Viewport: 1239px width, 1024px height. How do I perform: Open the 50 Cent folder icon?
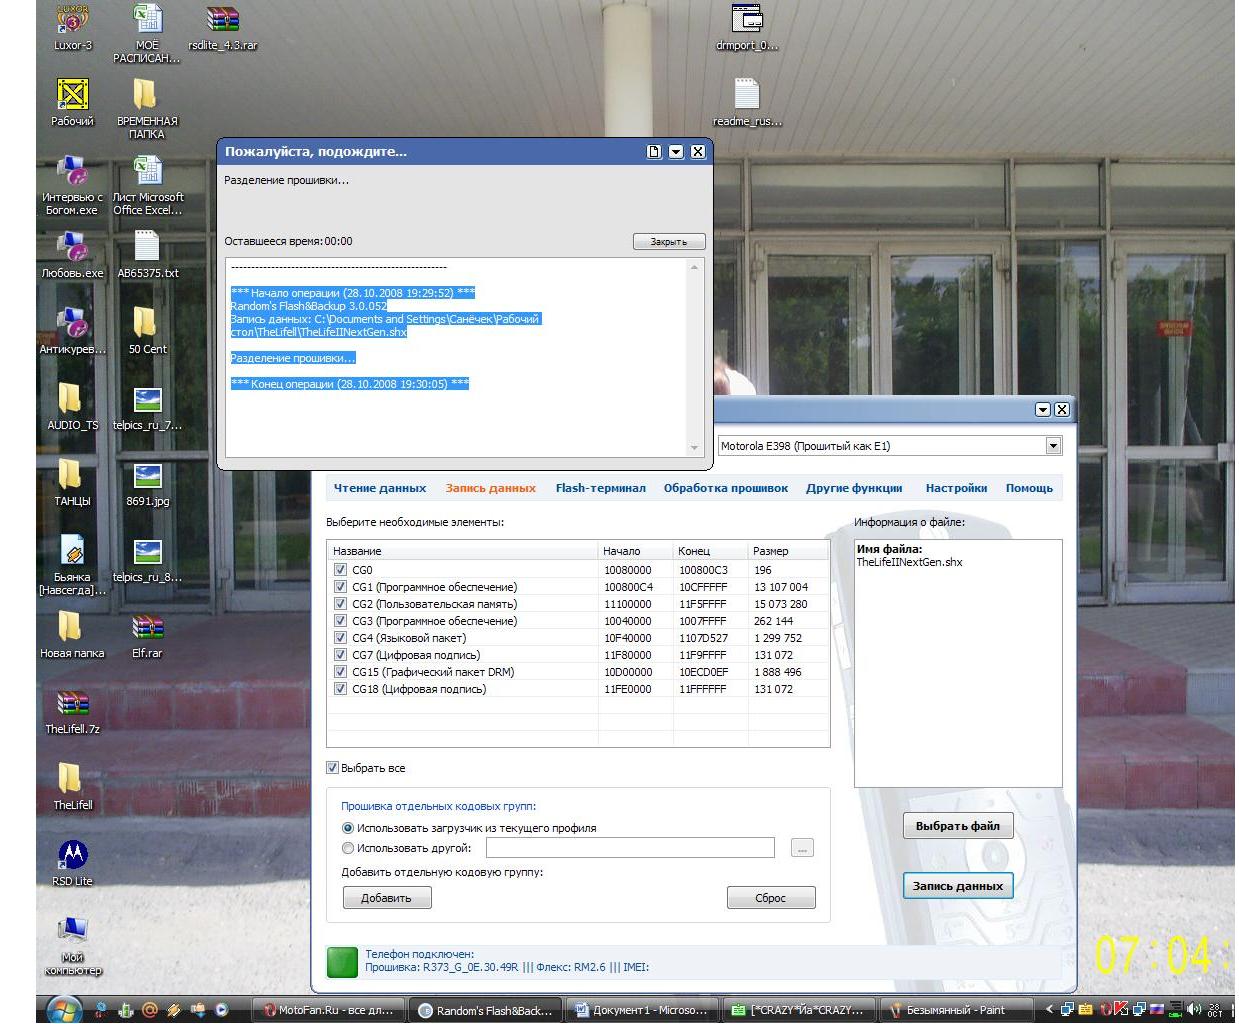[x=147, y=331]
